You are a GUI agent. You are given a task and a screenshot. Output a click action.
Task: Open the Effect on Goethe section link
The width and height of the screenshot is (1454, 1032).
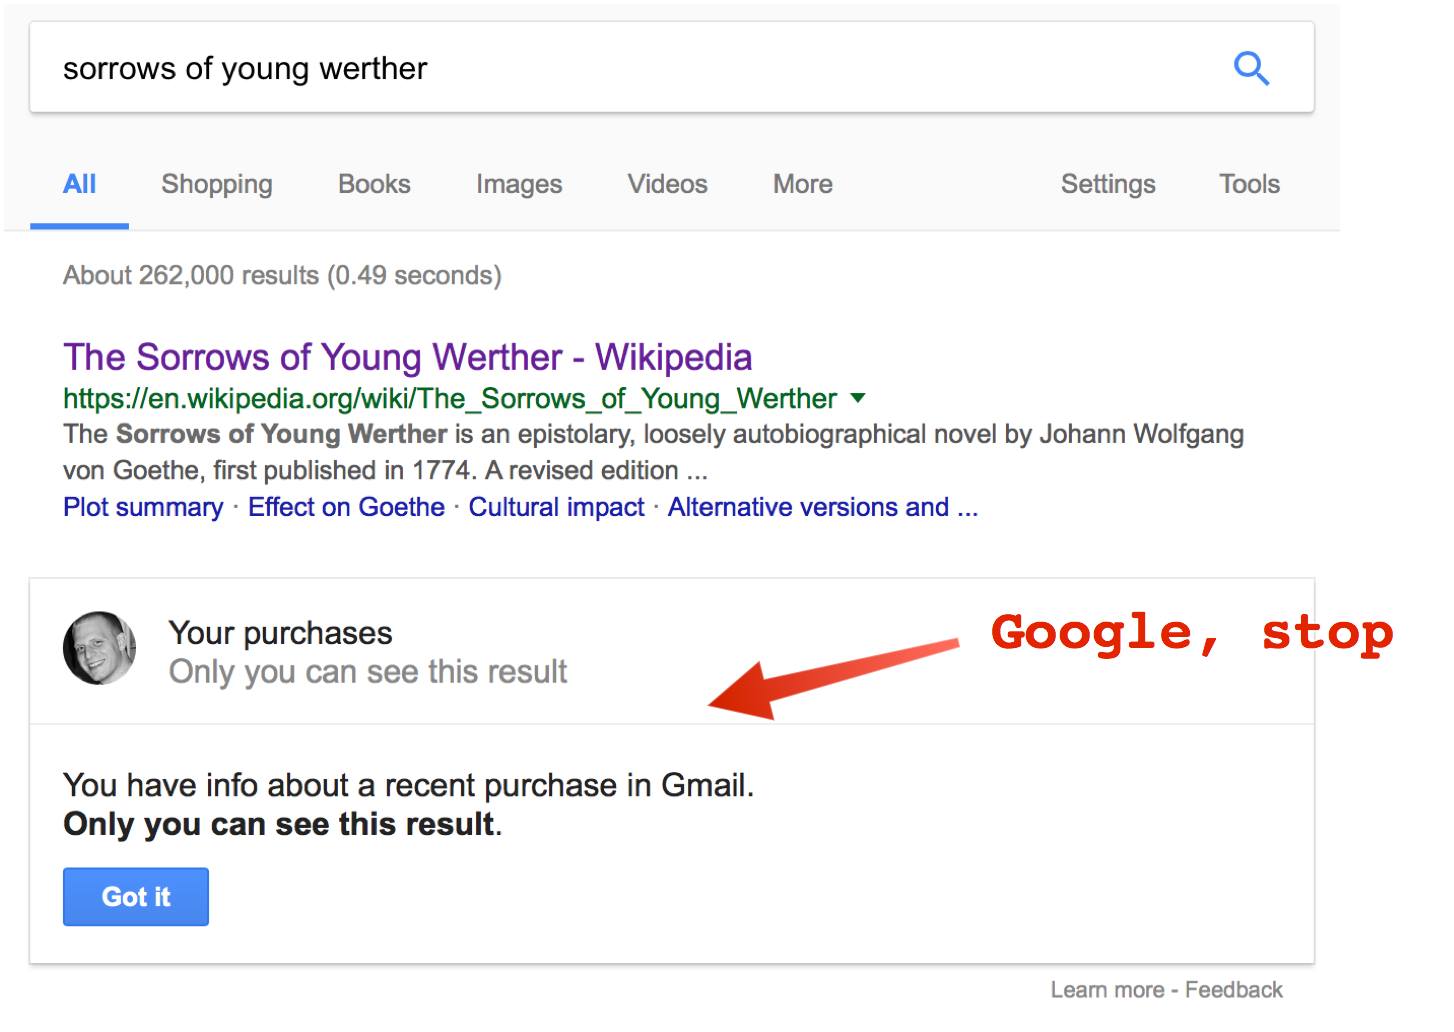[x=346, y=507]
